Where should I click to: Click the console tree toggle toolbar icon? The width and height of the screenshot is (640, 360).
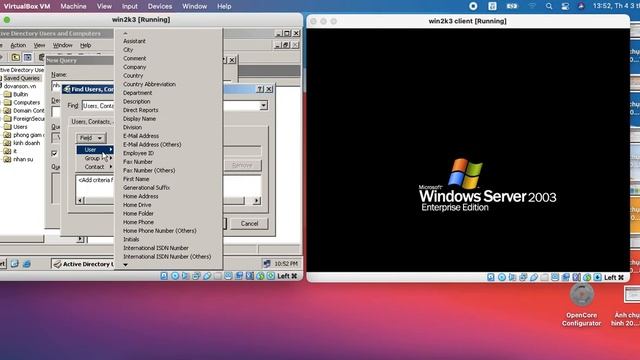coord(27,57)
